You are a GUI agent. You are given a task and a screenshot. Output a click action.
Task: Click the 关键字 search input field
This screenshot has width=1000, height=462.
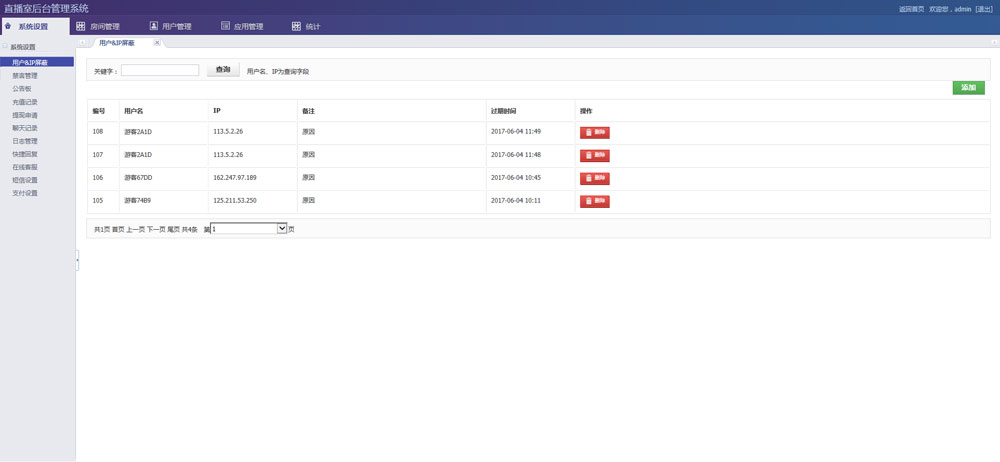click(x=160, y=71)
